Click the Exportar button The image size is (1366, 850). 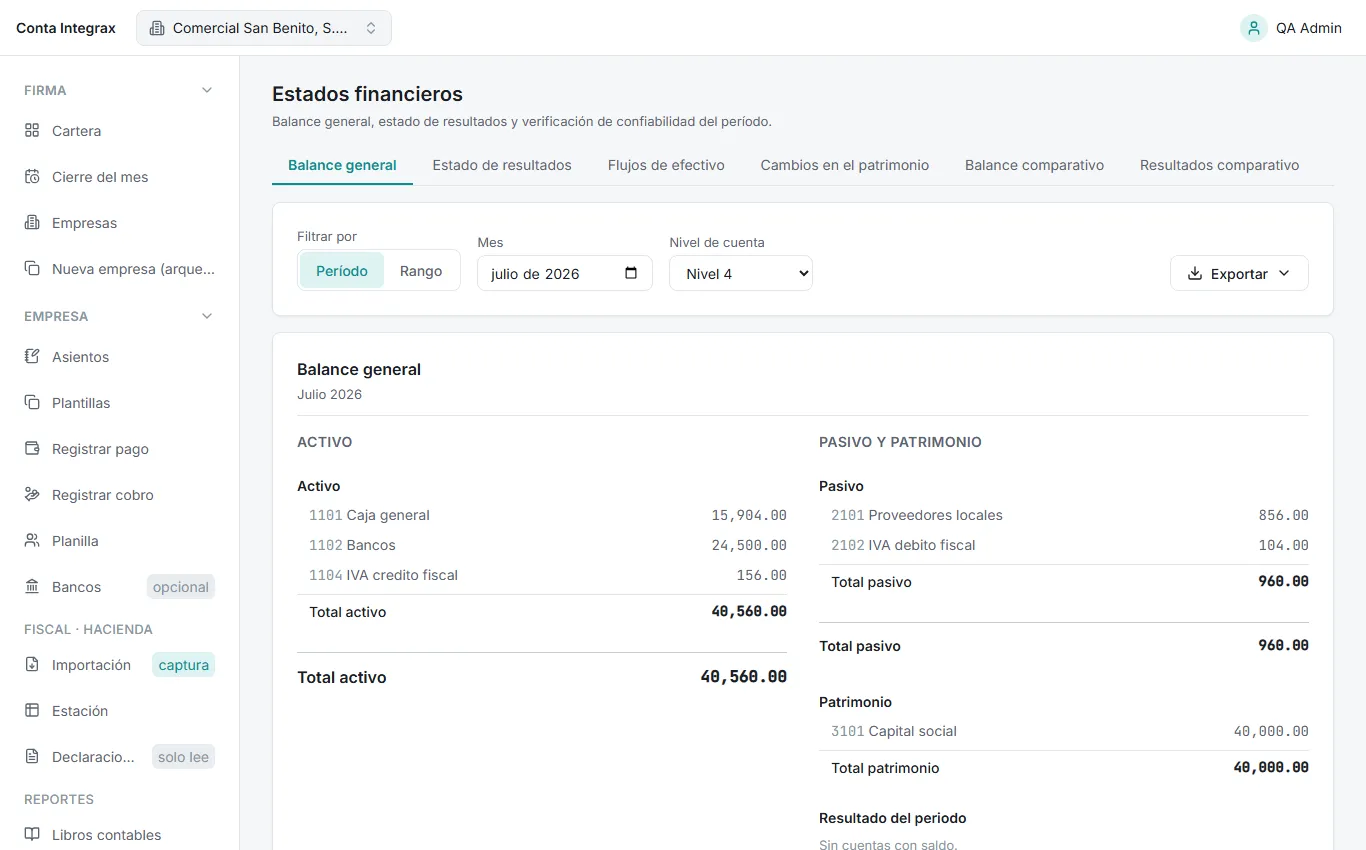click(1239, 273)
